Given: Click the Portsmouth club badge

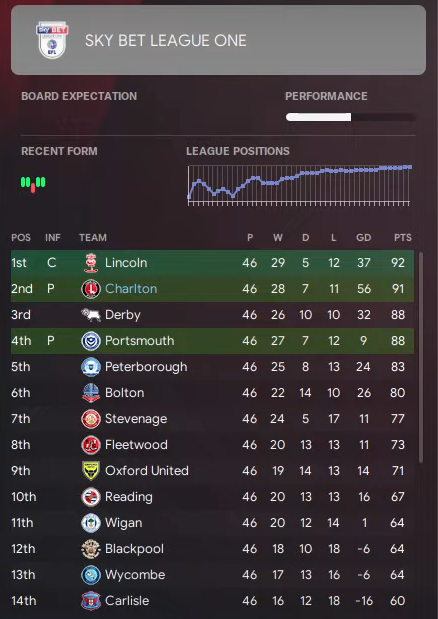Looking at the screenshot, I should pyautogui.click(x=91, y=341).
